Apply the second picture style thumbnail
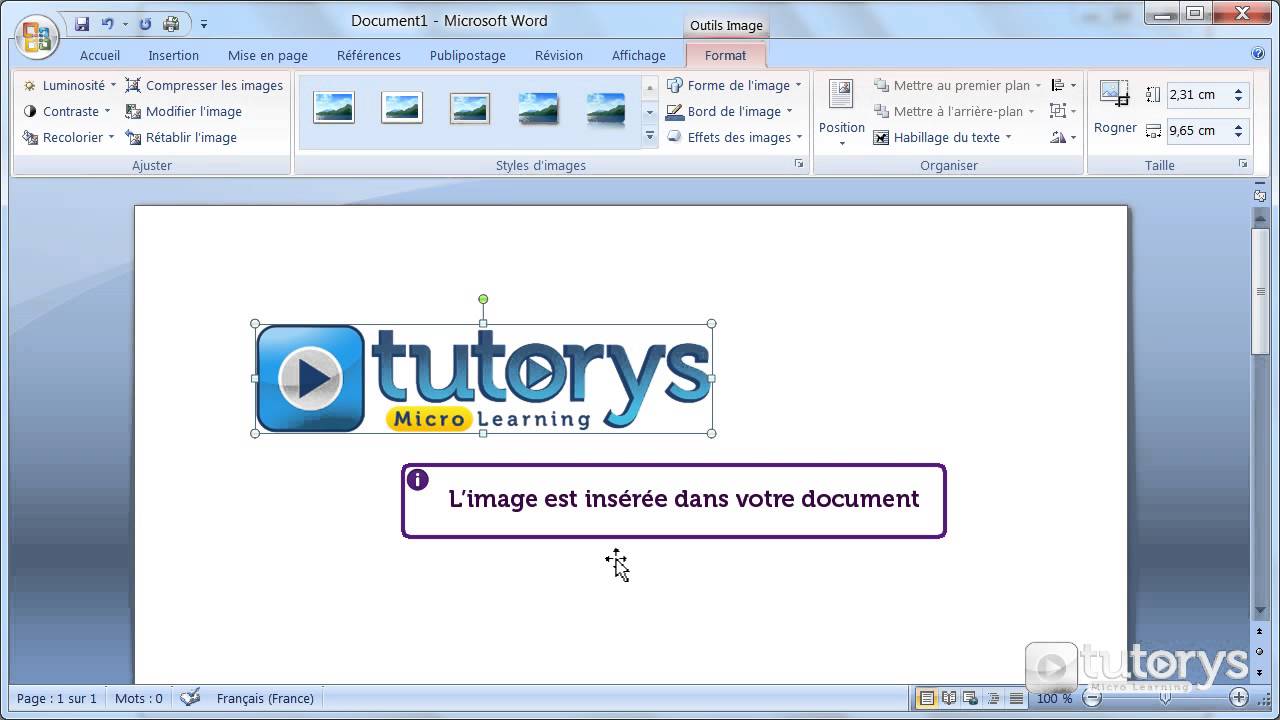The image size is (1280, 720). 402,108
